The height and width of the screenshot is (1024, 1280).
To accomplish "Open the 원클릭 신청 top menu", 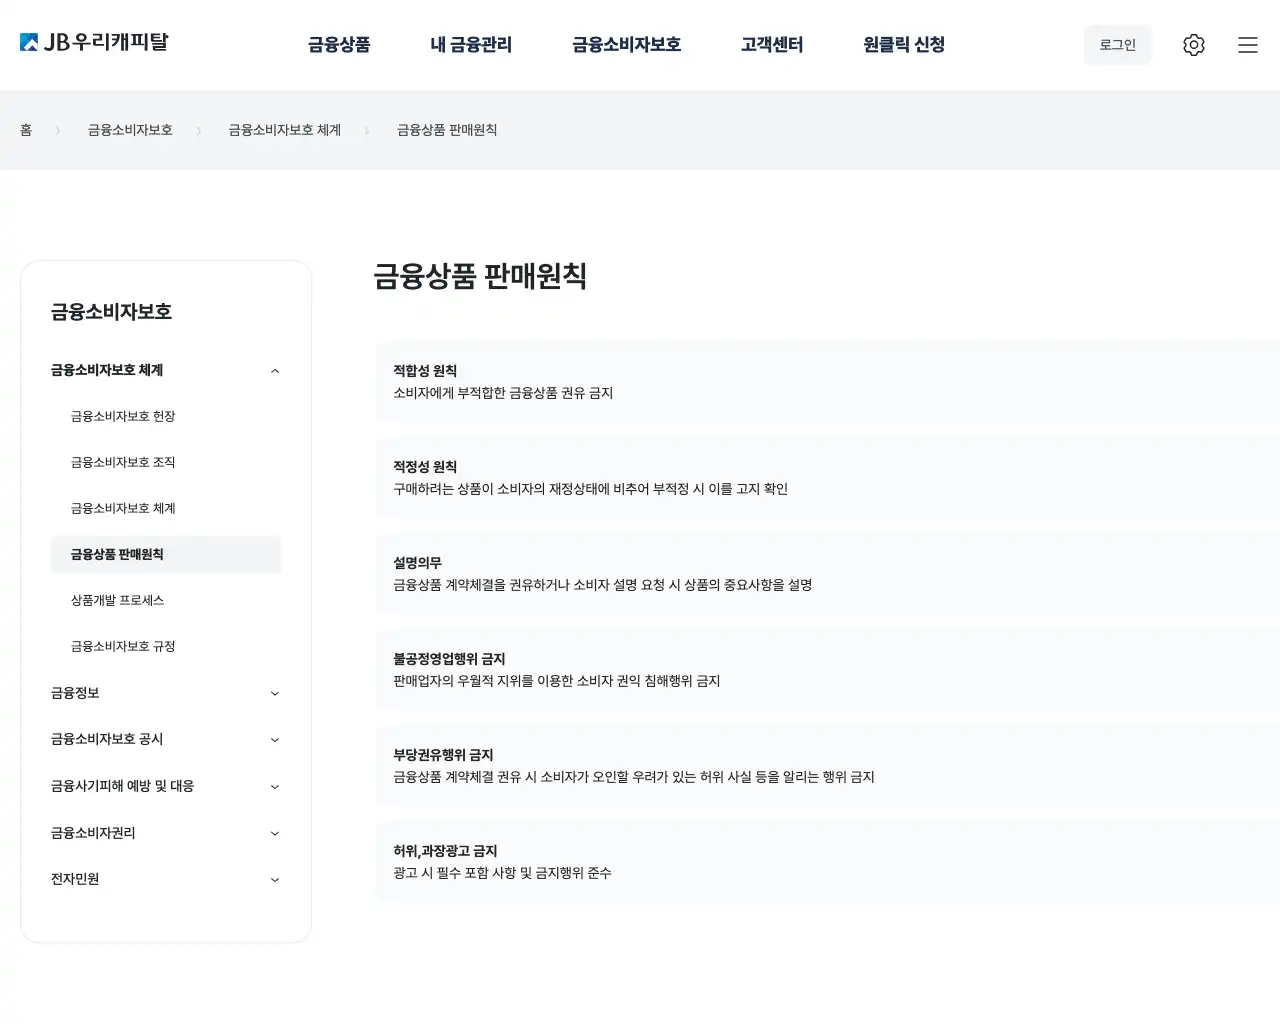I will coord(904,45).
